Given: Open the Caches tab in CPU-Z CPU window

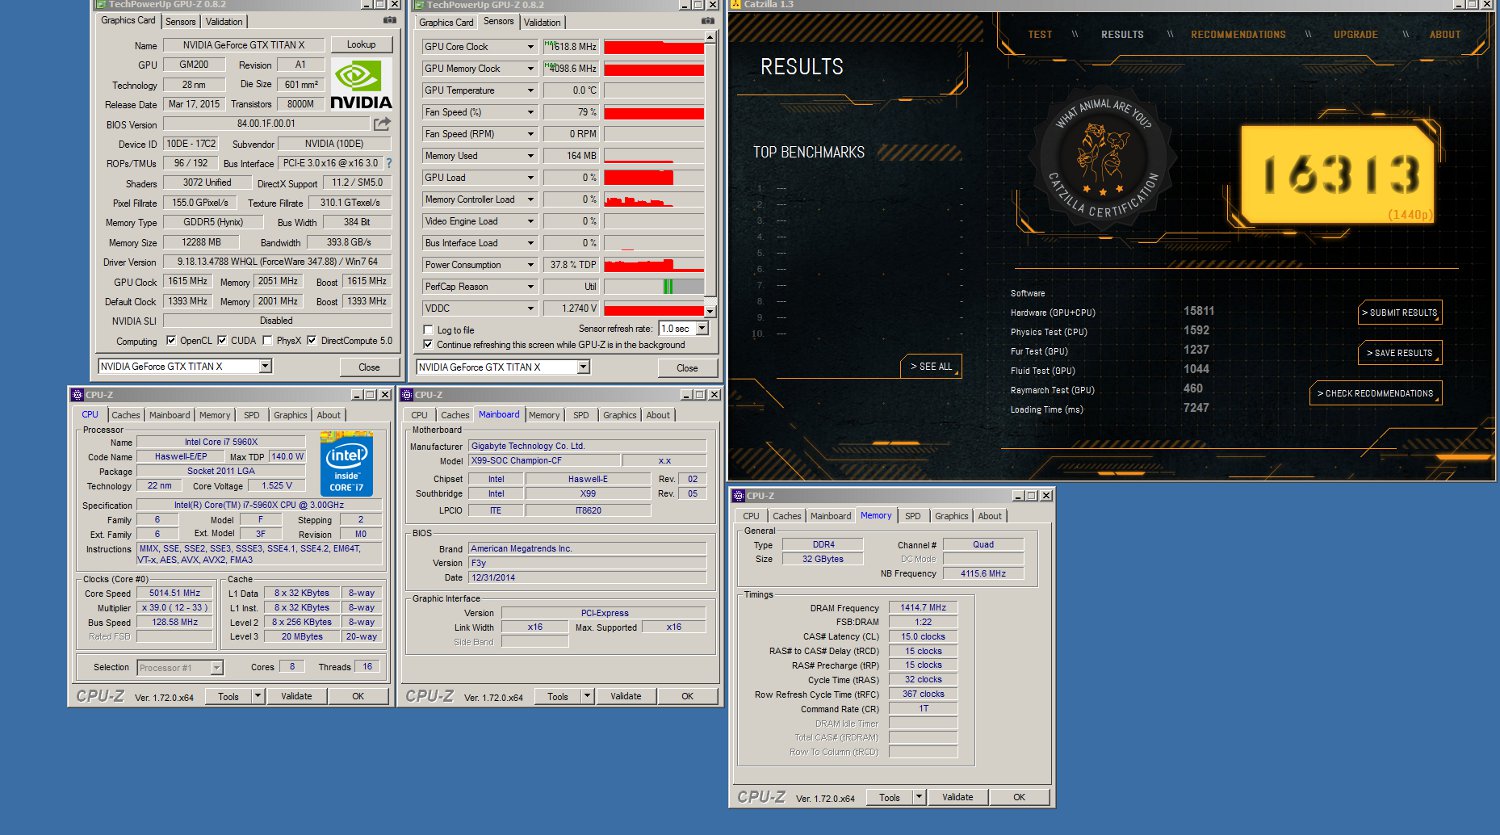Looking at the screenshot, I should tap(126, 415).
